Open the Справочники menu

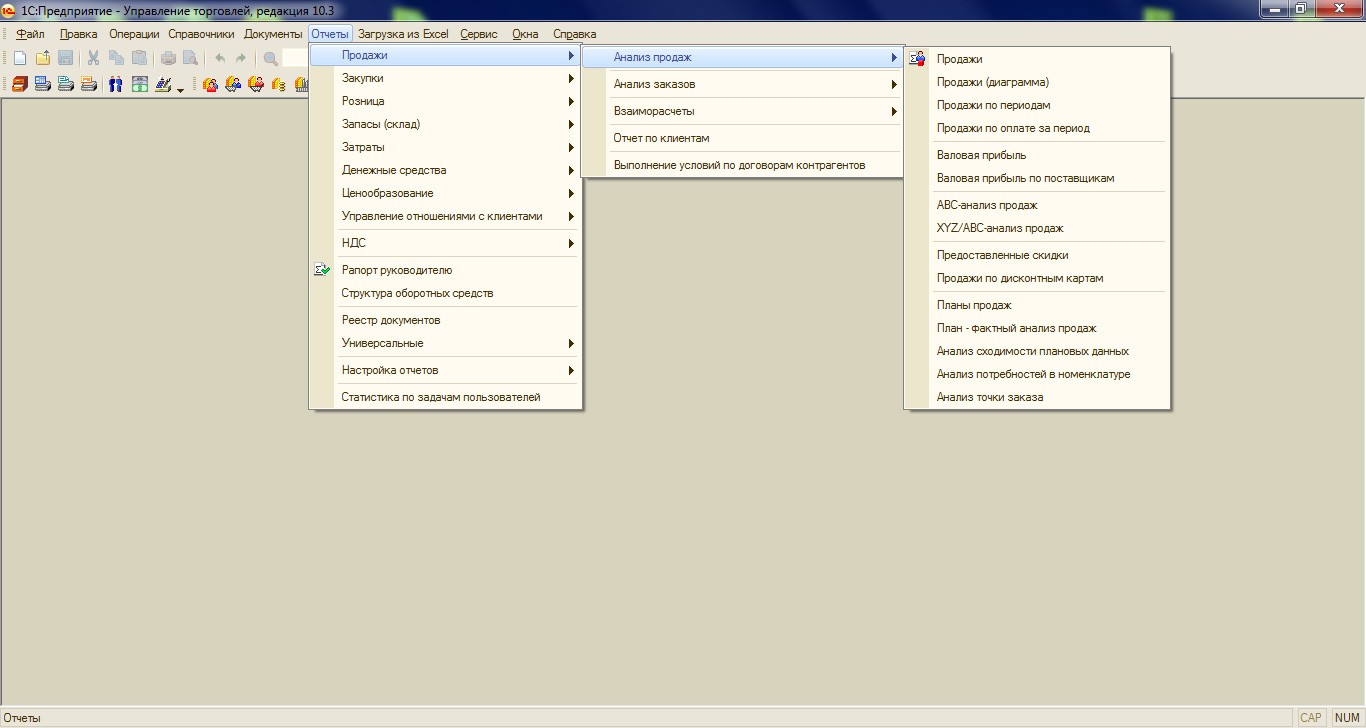pos(201,34)
